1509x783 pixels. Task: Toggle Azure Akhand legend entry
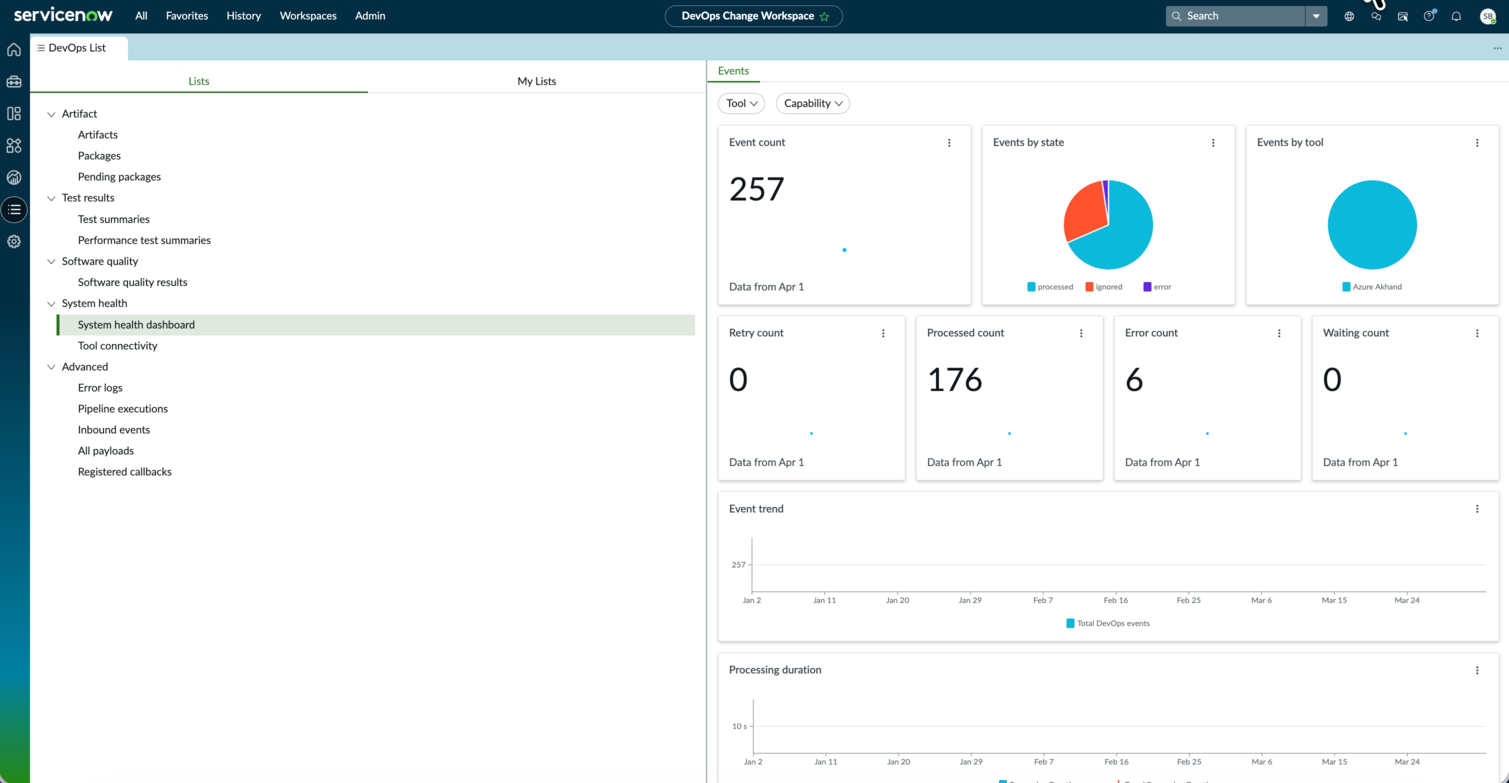tap(1372, 287)
